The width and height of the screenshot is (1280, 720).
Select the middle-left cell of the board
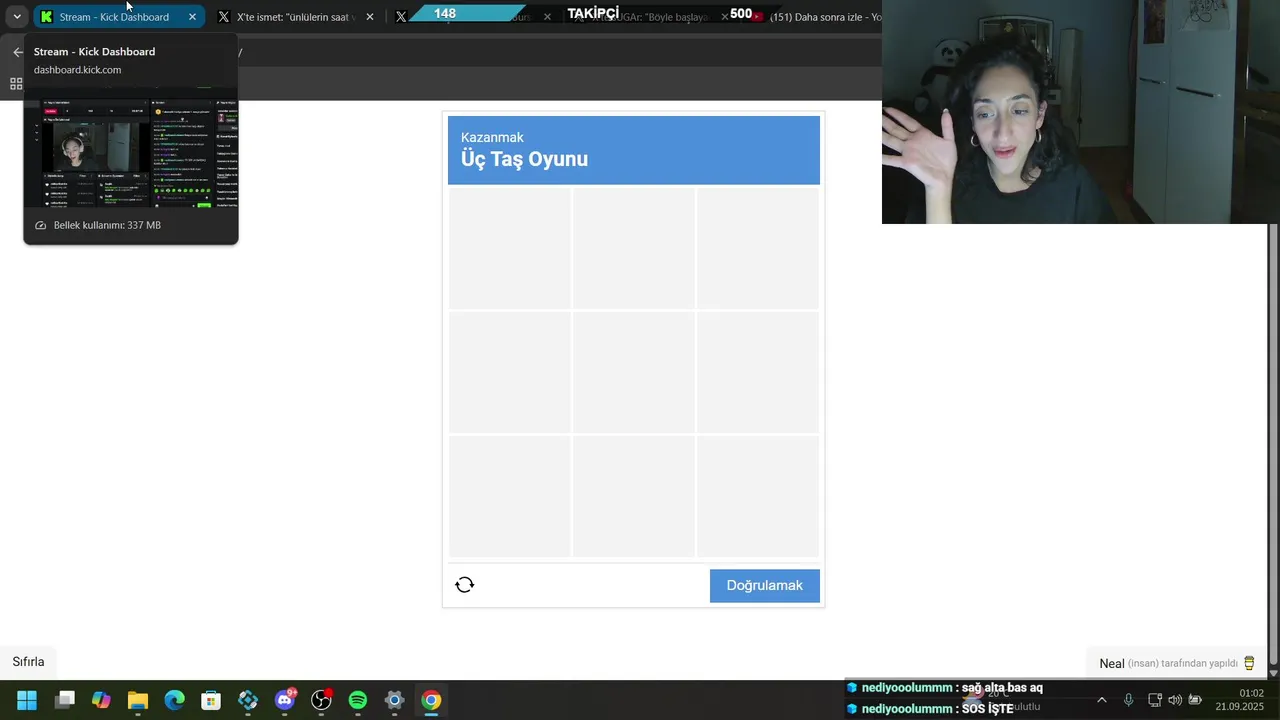[x=510, y=372]
